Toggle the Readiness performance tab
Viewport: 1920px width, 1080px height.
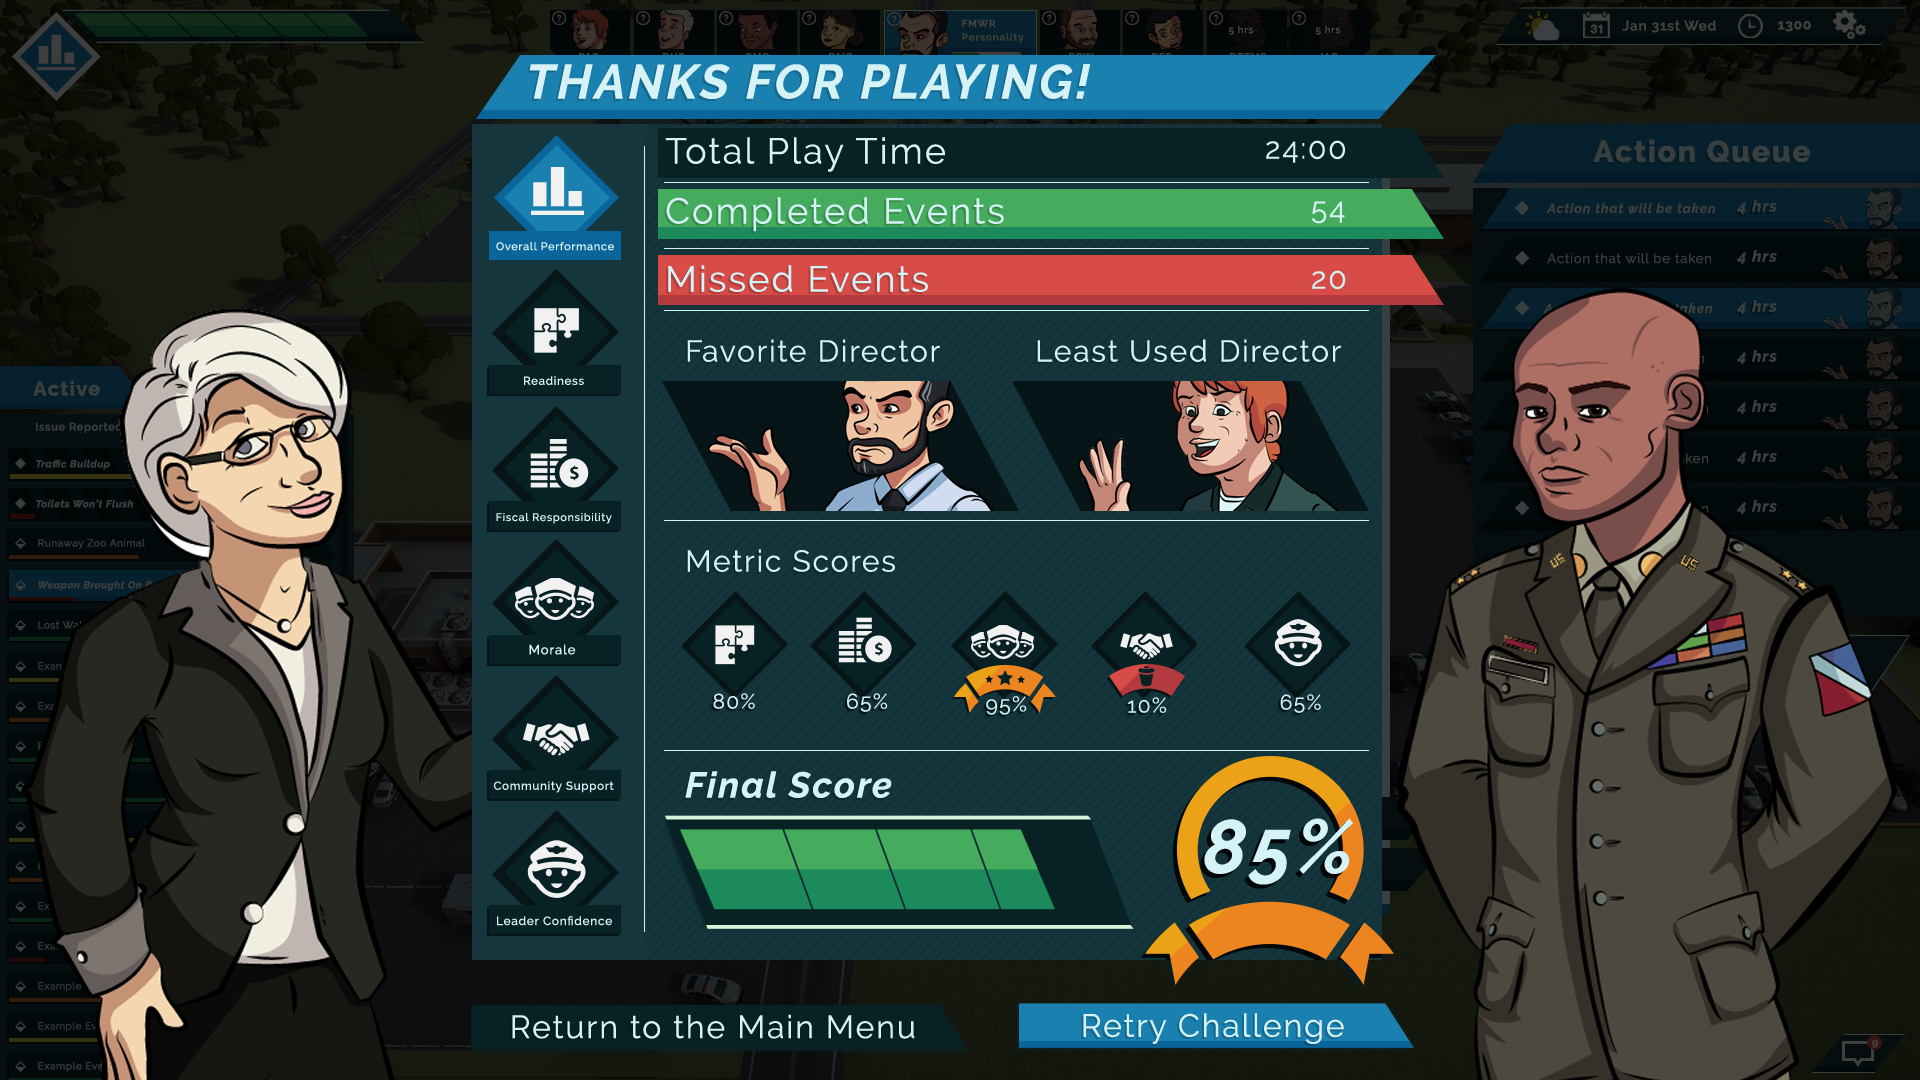click(x=553, y=334)
